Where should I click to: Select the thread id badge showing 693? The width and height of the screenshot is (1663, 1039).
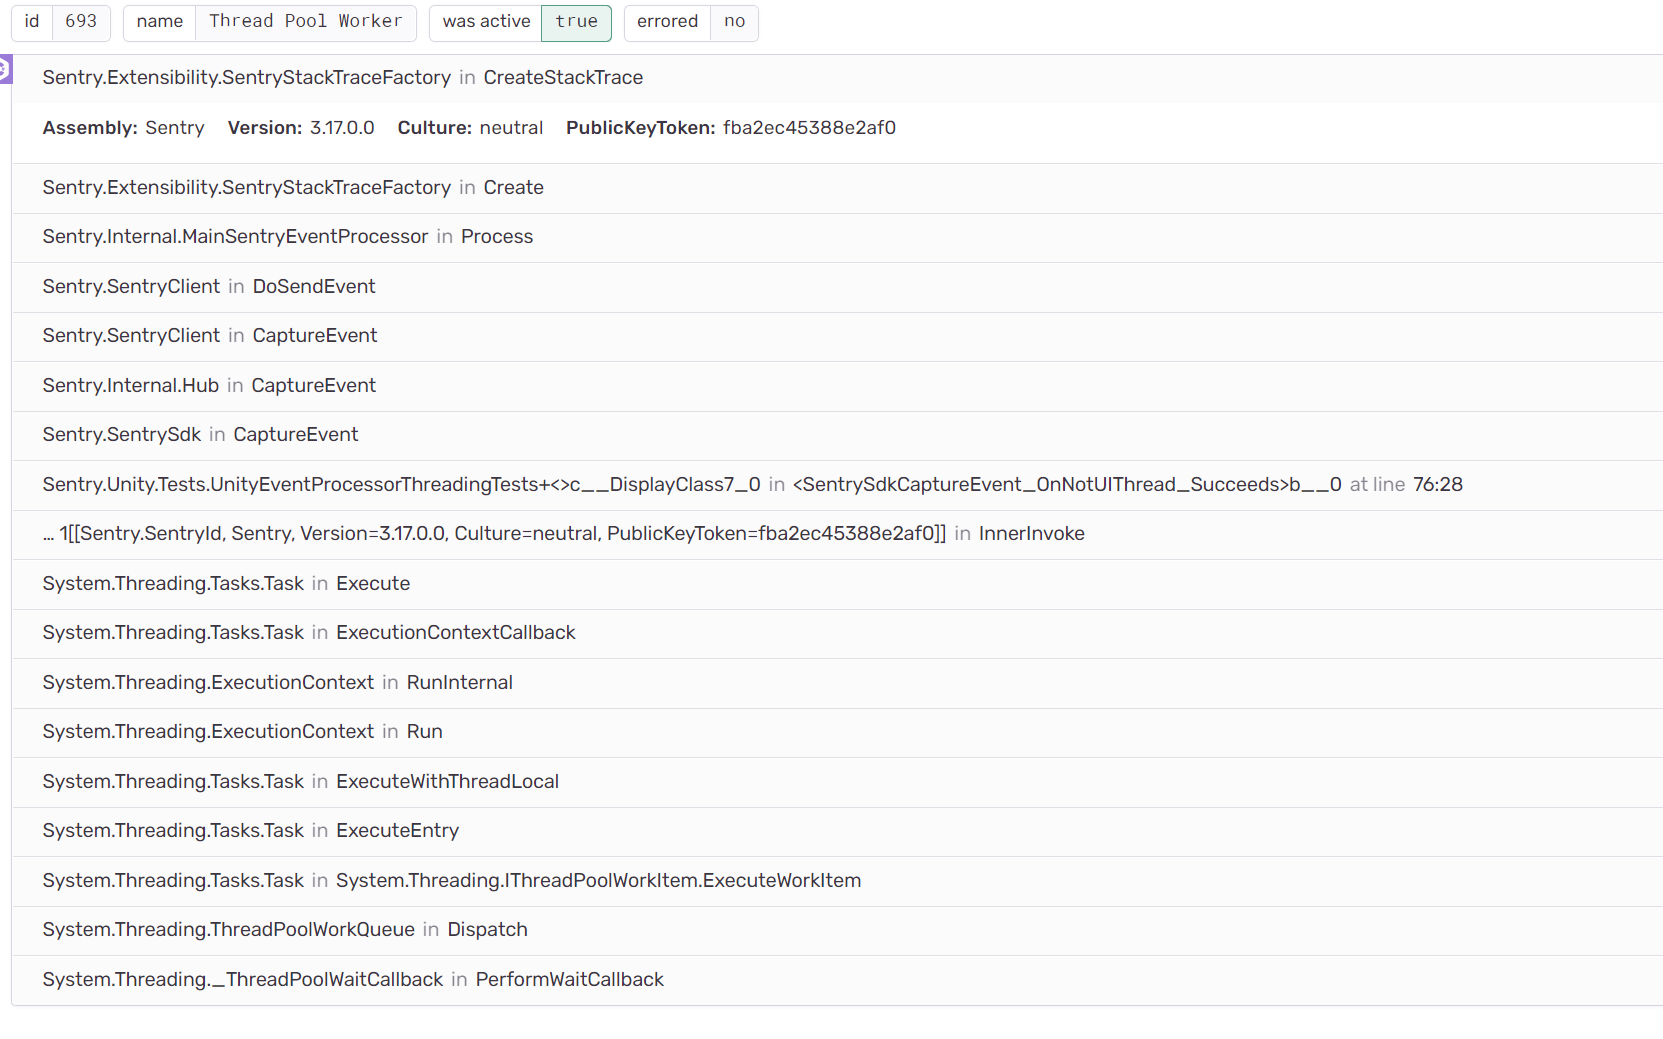click(61, 21)
